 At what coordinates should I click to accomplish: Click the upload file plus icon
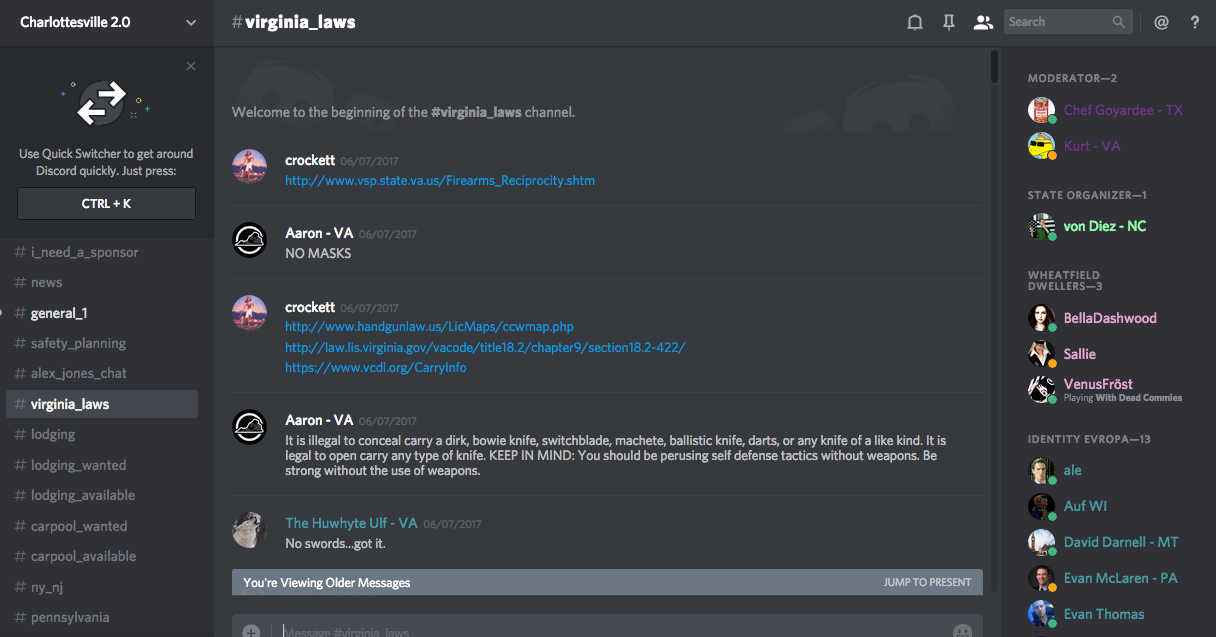251,631
